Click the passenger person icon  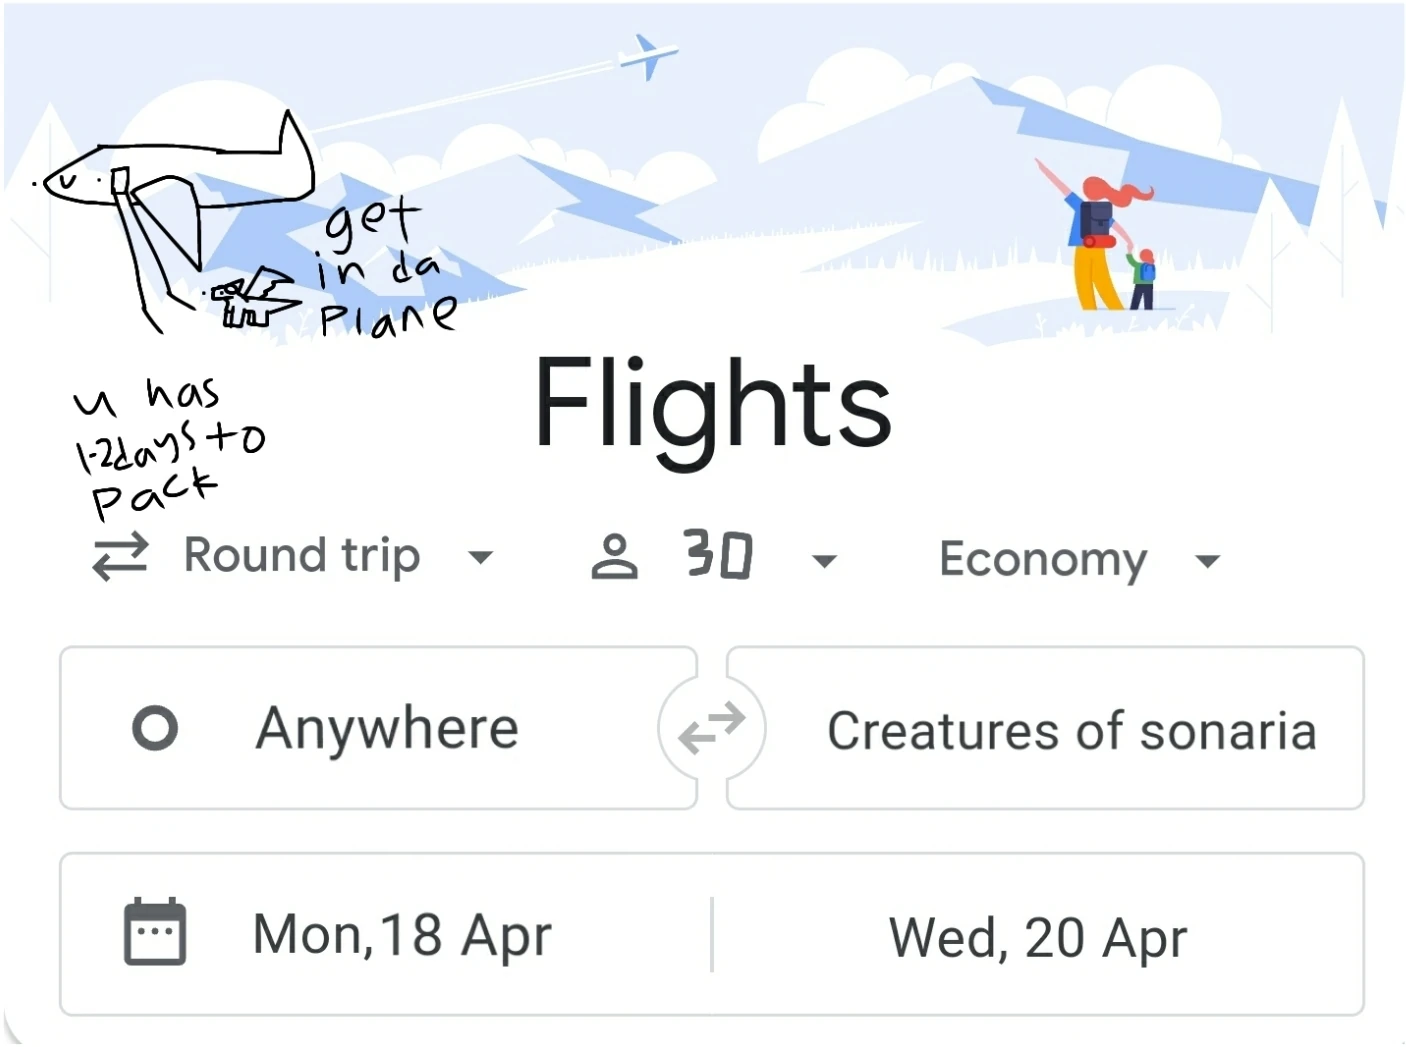point(614,557)
